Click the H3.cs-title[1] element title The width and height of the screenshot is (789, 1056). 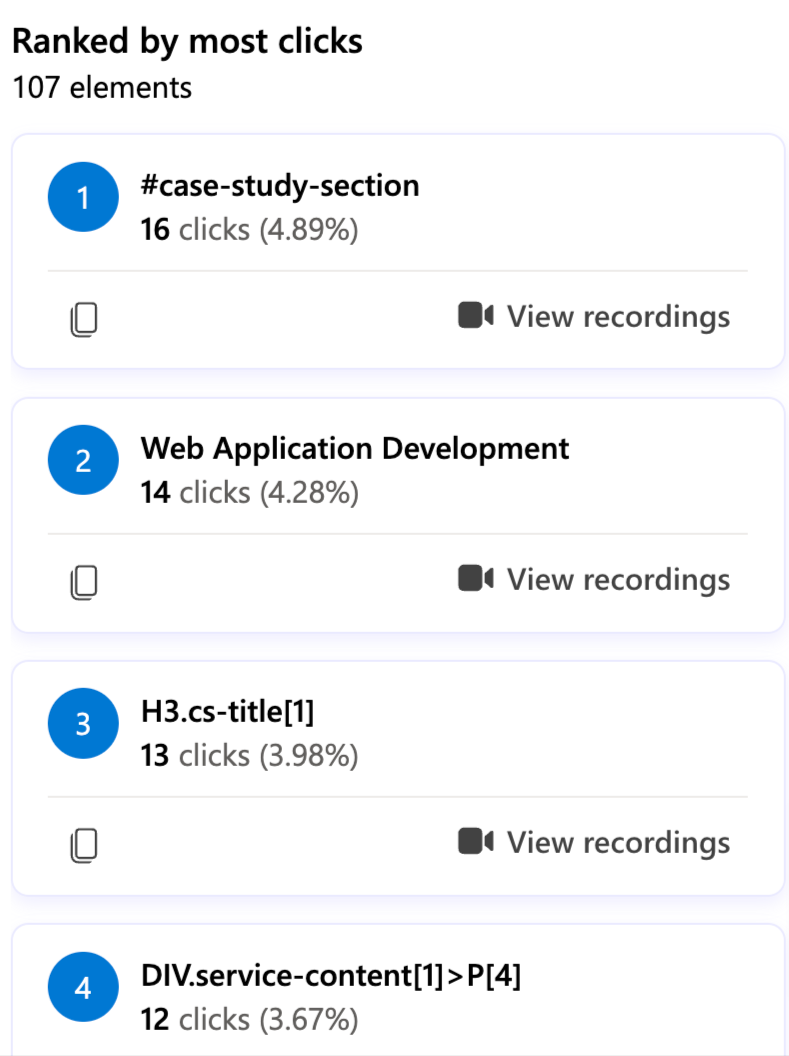[x=228, y=711]
